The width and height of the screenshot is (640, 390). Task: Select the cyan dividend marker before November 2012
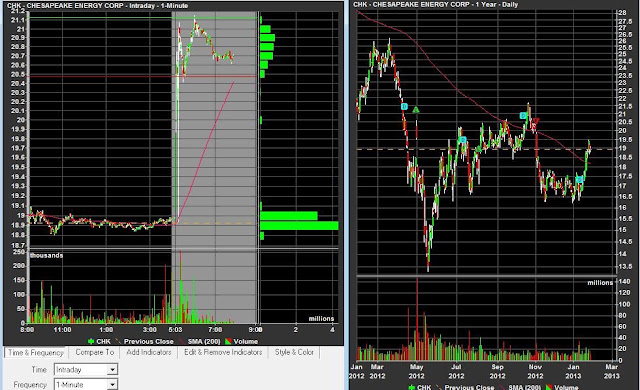[523, 116]
